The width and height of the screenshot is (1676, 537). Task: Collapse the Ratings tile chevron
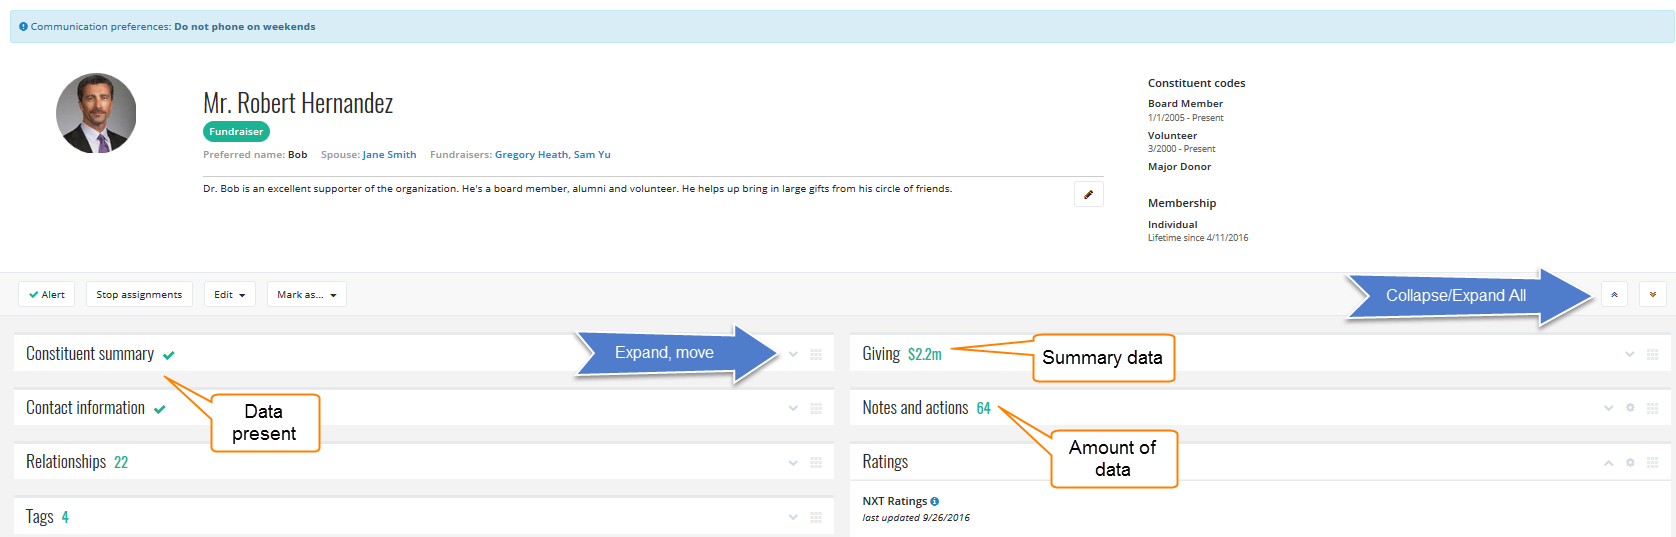click(1608, 462)
